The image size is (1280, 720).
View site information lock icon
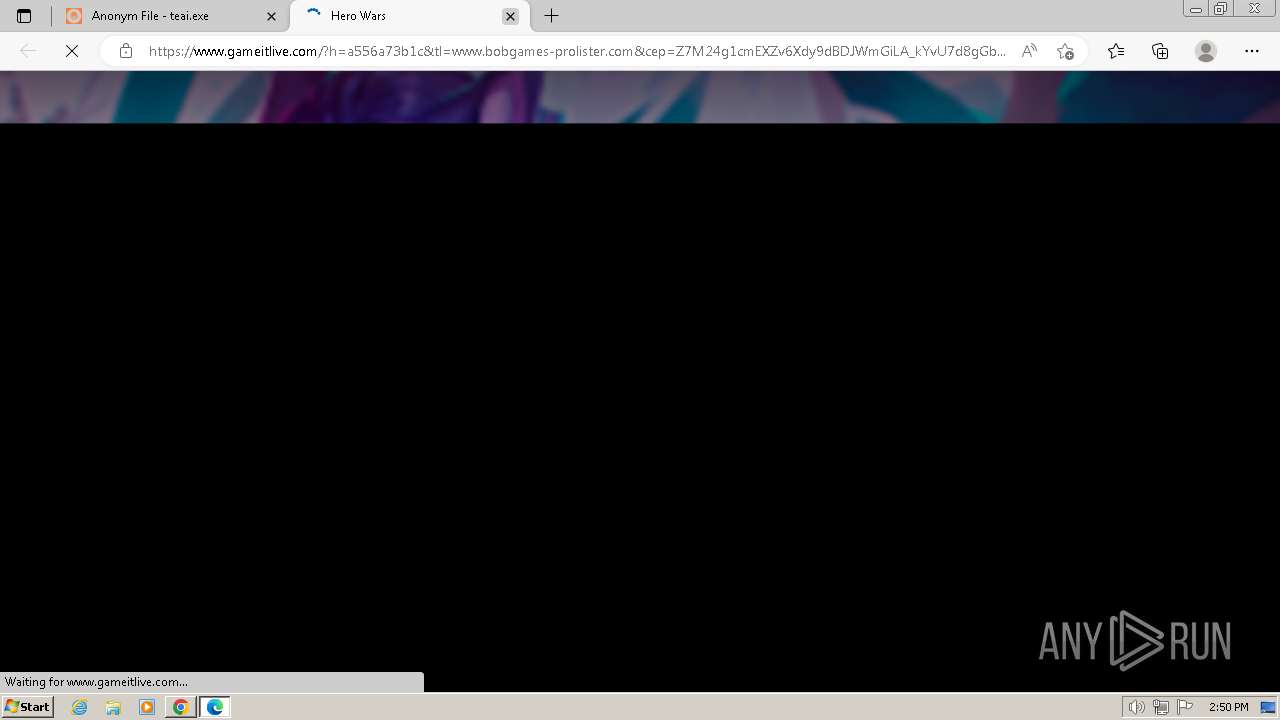[125, 51]
